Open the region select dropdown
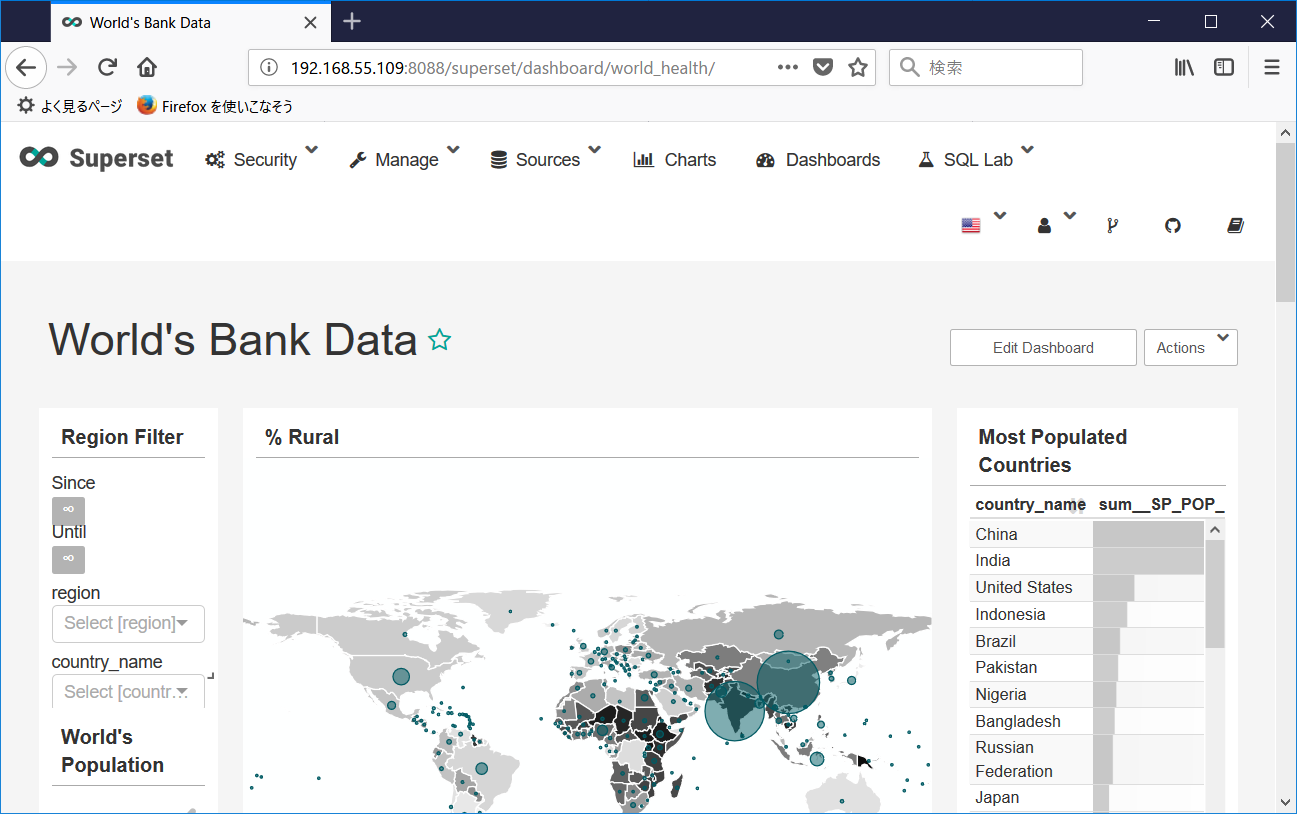Screen dimensions: 1297x814 point(128,623)
